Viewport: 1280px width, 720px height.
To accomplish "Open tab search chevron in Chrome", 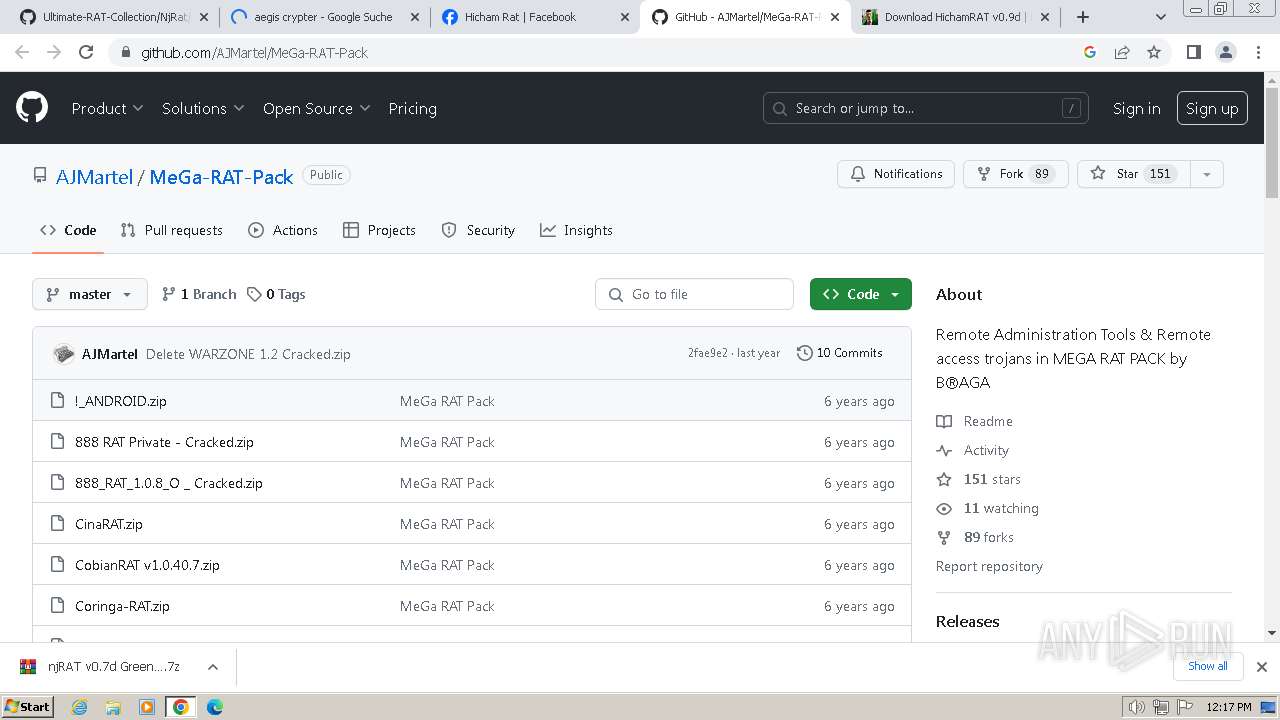I will click(1160, 17).
